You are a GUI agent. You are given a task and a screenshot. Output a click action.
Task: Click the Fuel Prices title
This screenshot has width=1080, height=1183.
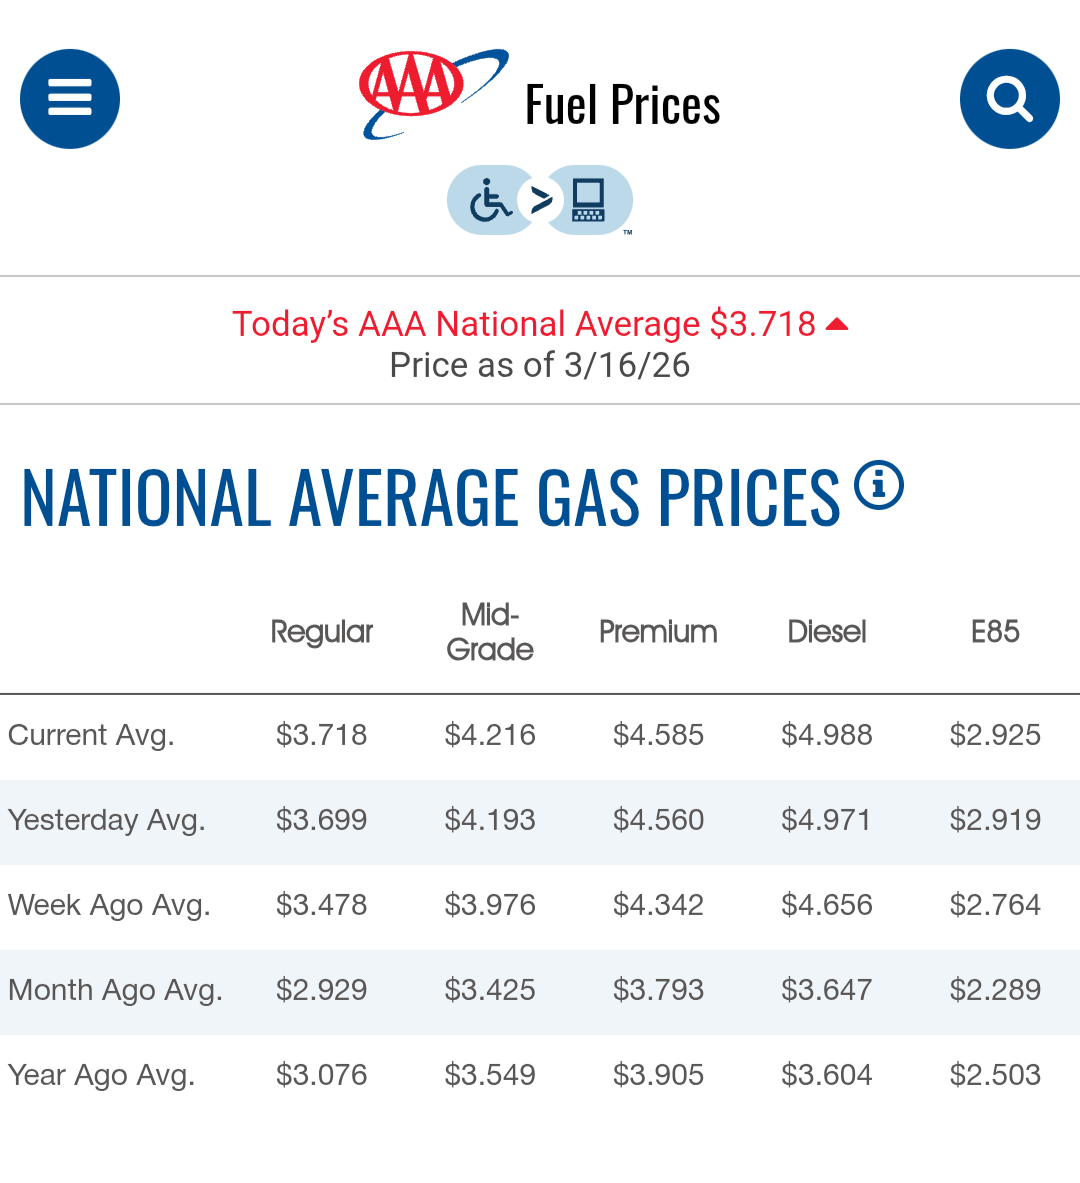pos(622,104)
